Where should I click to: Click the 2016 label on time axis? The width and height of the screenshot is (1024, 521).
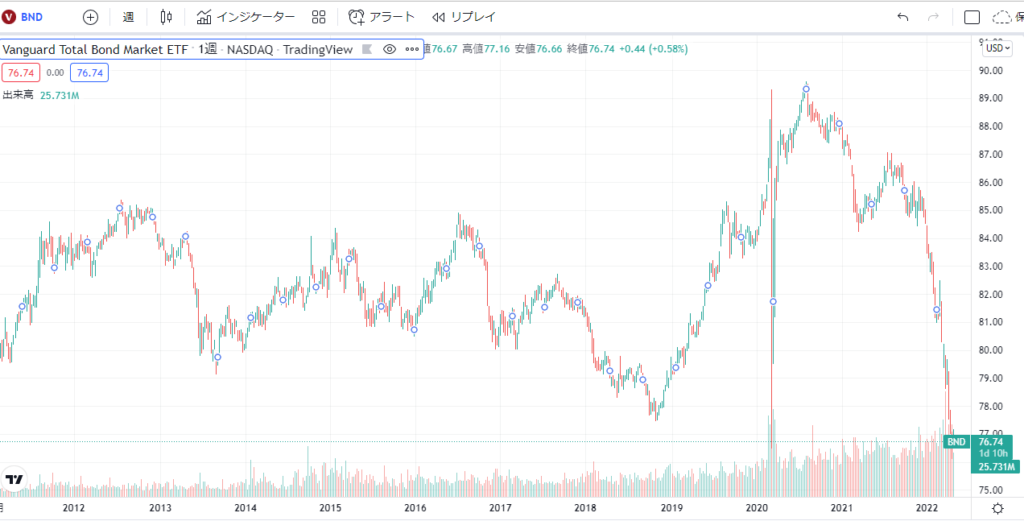(415, 508)
